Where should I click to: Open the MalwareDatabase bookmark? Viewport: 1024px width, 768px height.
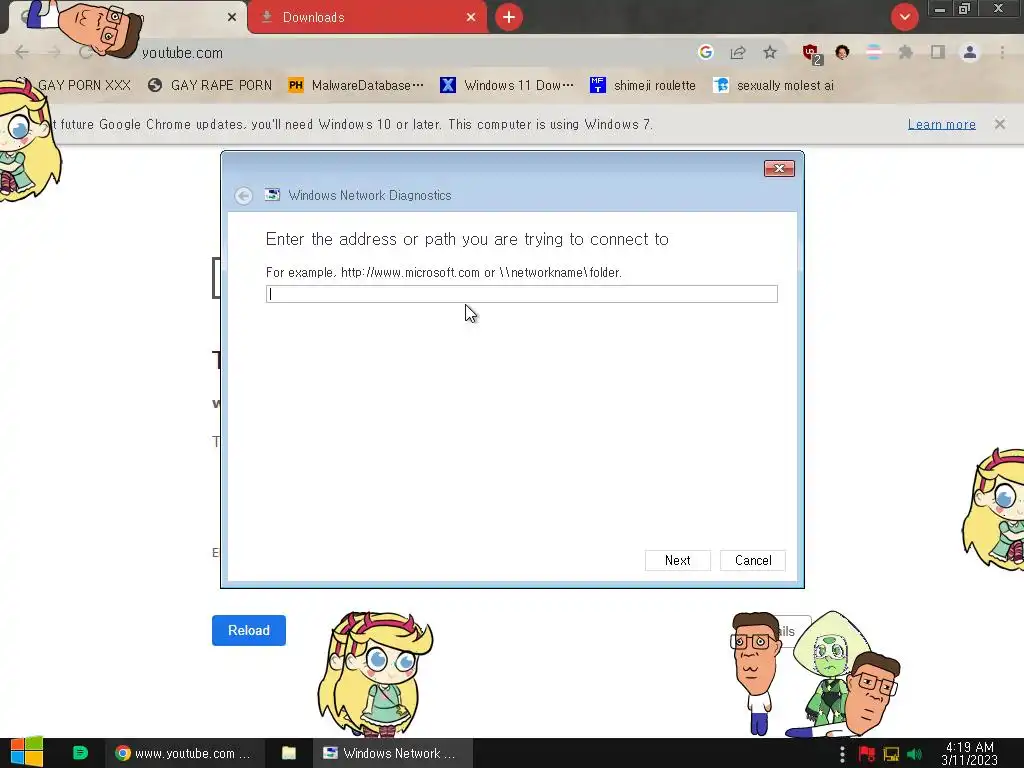(x=357, y=86)
